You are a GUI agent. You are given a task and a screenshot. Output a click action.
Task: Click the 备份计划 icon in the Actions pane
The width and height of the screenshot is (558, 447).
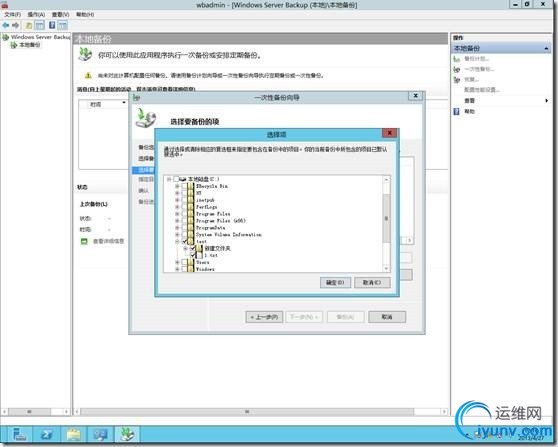click(x=457, y=59)
